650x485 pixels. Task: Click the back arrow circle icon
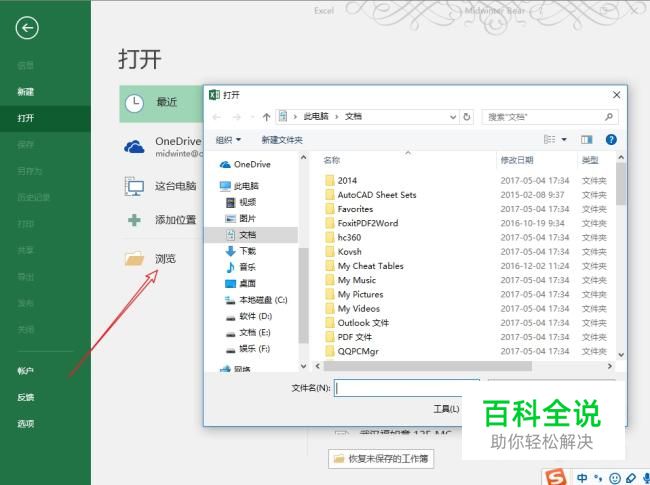point(27,28)
